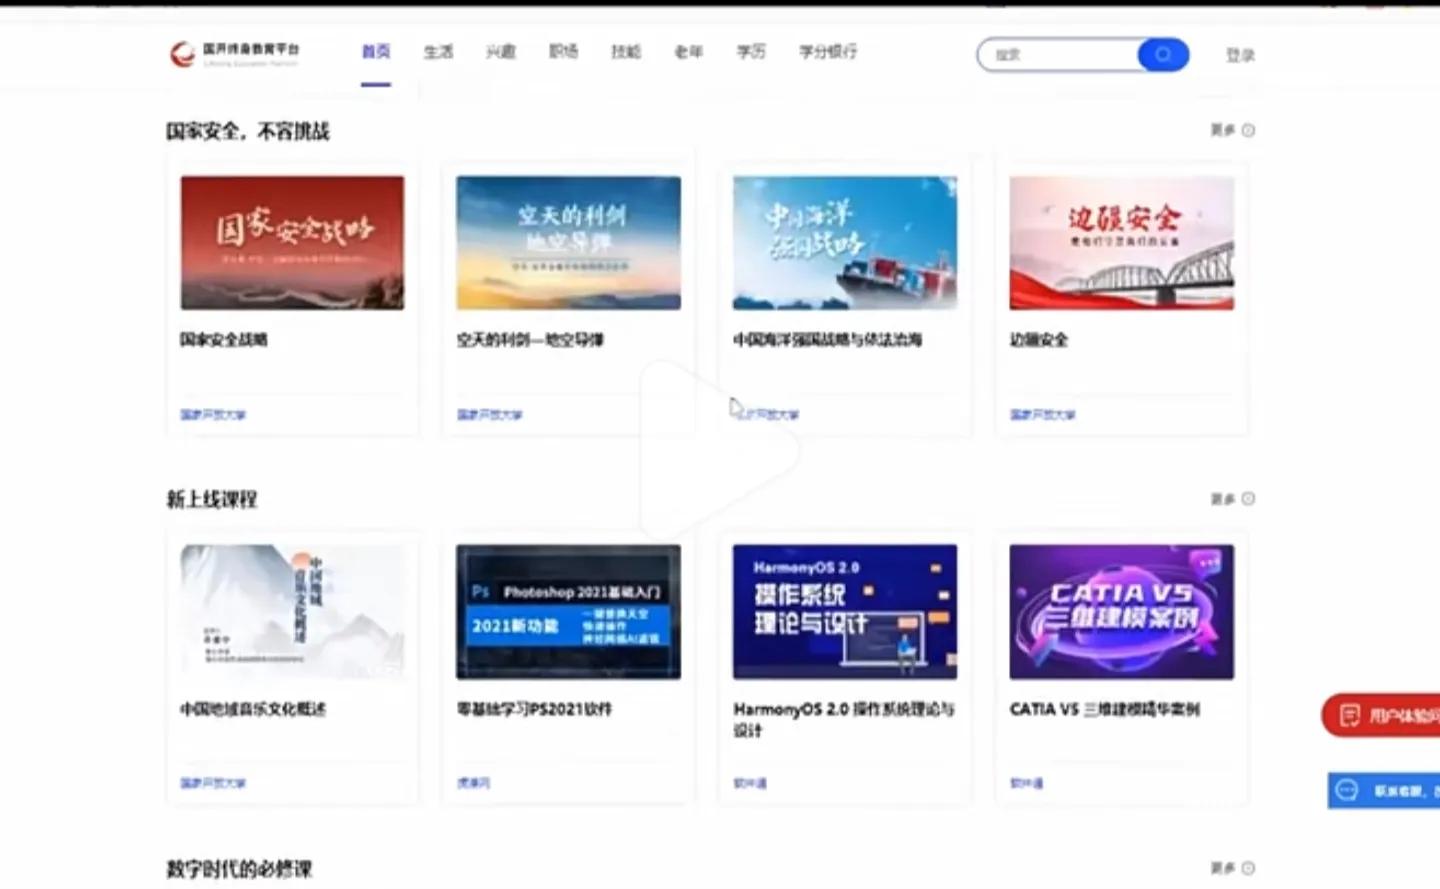Viewport: 1440px width, 889px height.
Task: Click the info icon by 数字时代的必修课 更多
Action: pyautogui.click(x=1248, y=867)
